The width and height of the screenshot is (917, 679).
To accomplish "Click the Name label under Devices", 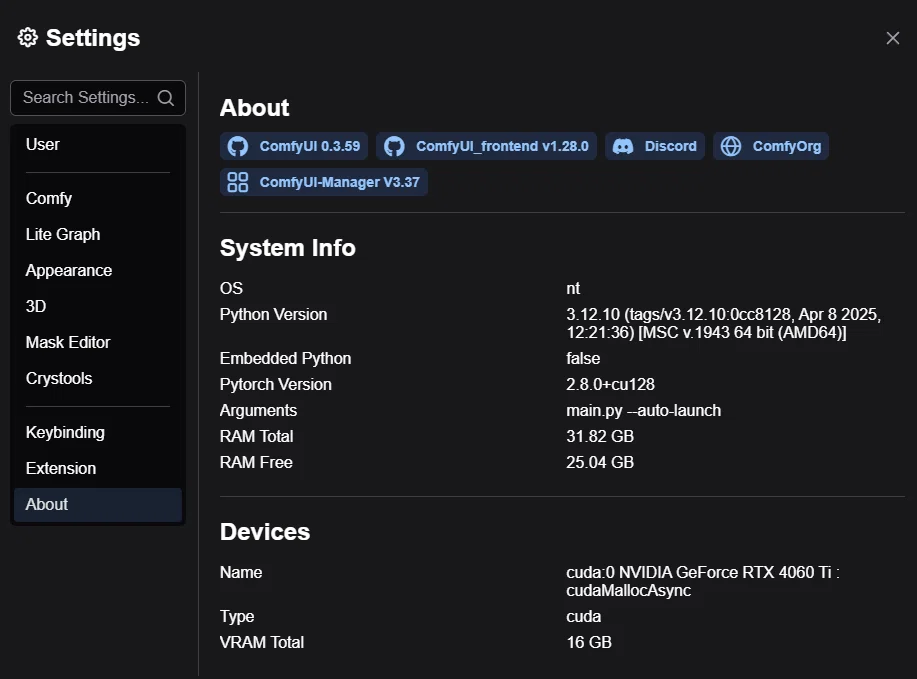I will [x=241, y=573].
